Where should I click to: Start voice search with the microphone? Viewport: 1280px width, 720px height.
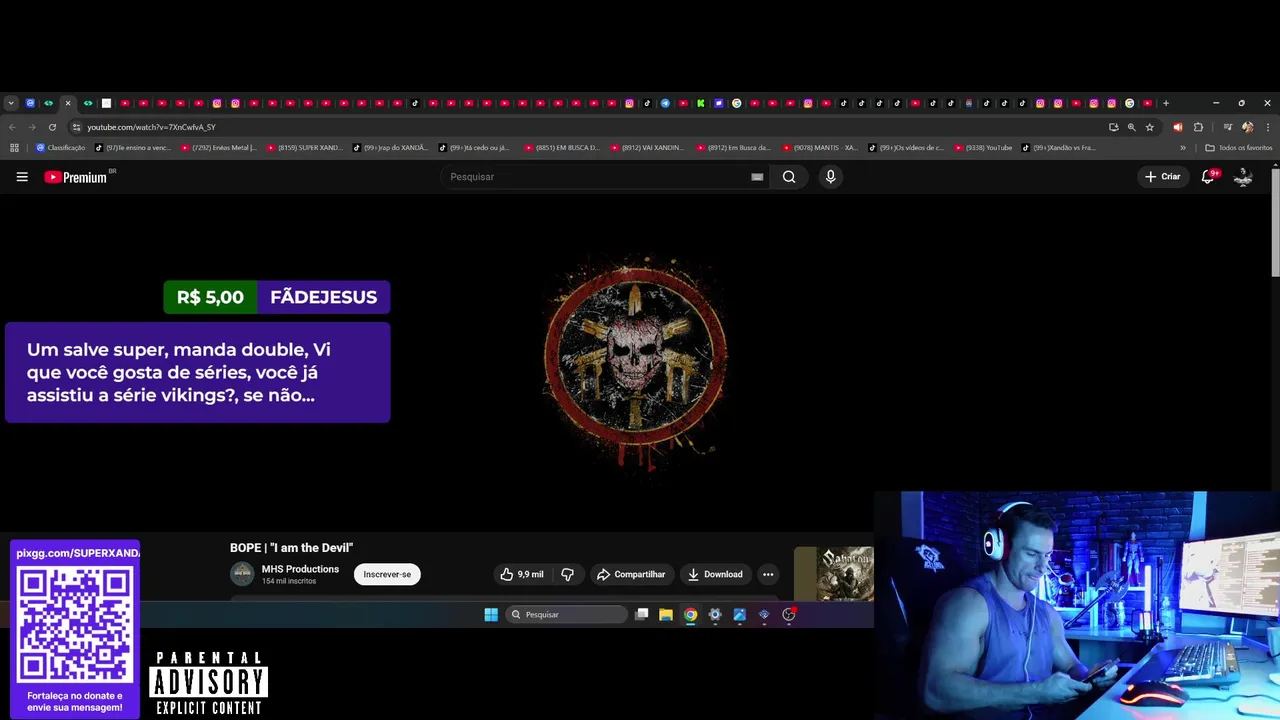(830, 177)
